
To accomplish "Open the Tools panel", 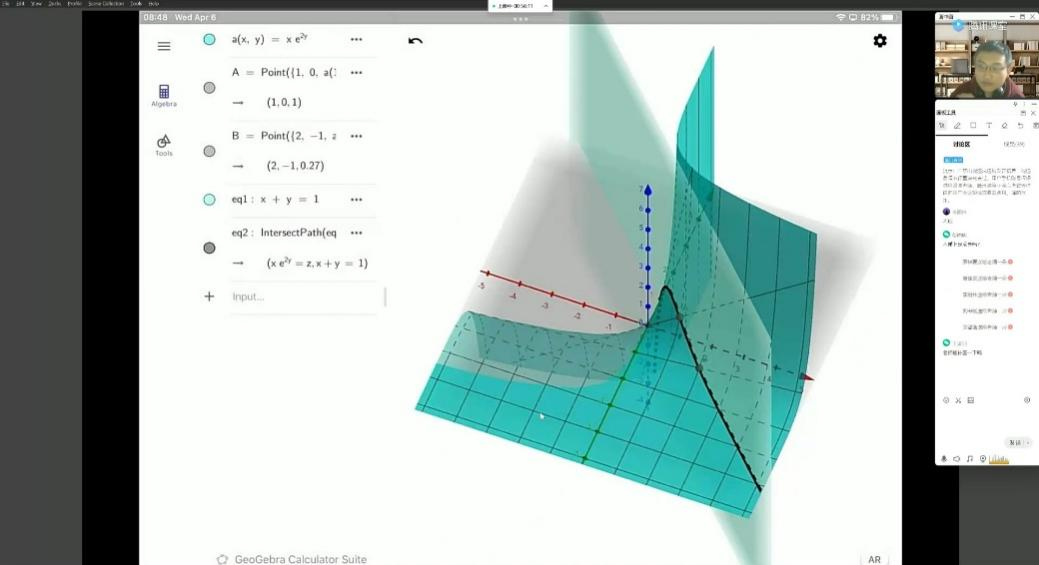I will (164, 145).
